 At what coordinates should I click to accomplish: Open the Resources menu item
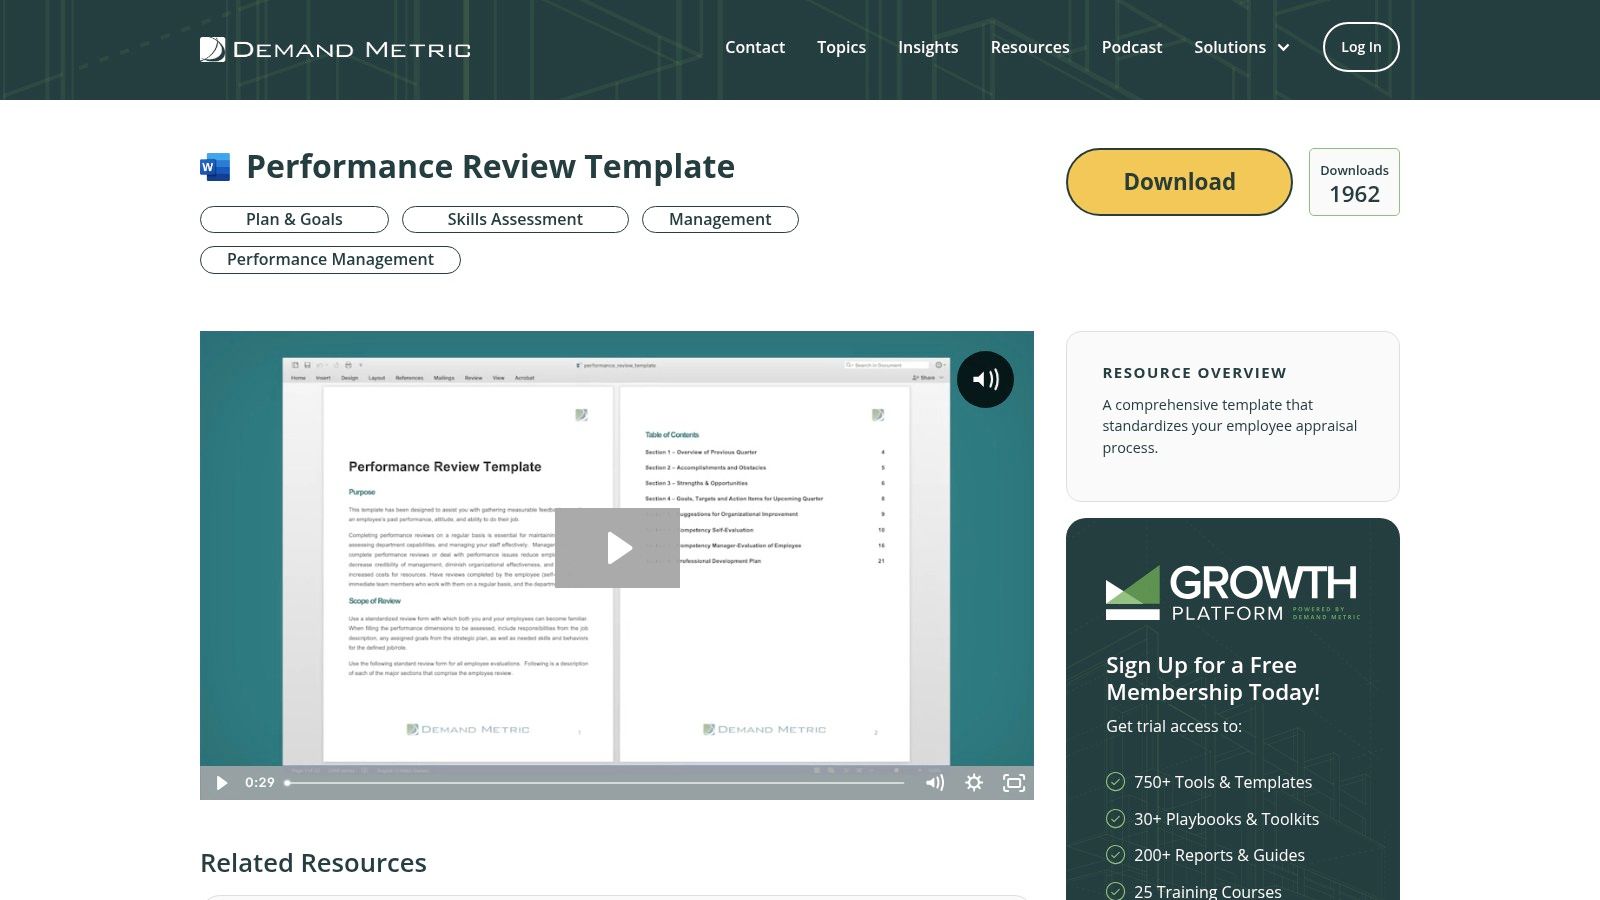(x=1029, y=47)
